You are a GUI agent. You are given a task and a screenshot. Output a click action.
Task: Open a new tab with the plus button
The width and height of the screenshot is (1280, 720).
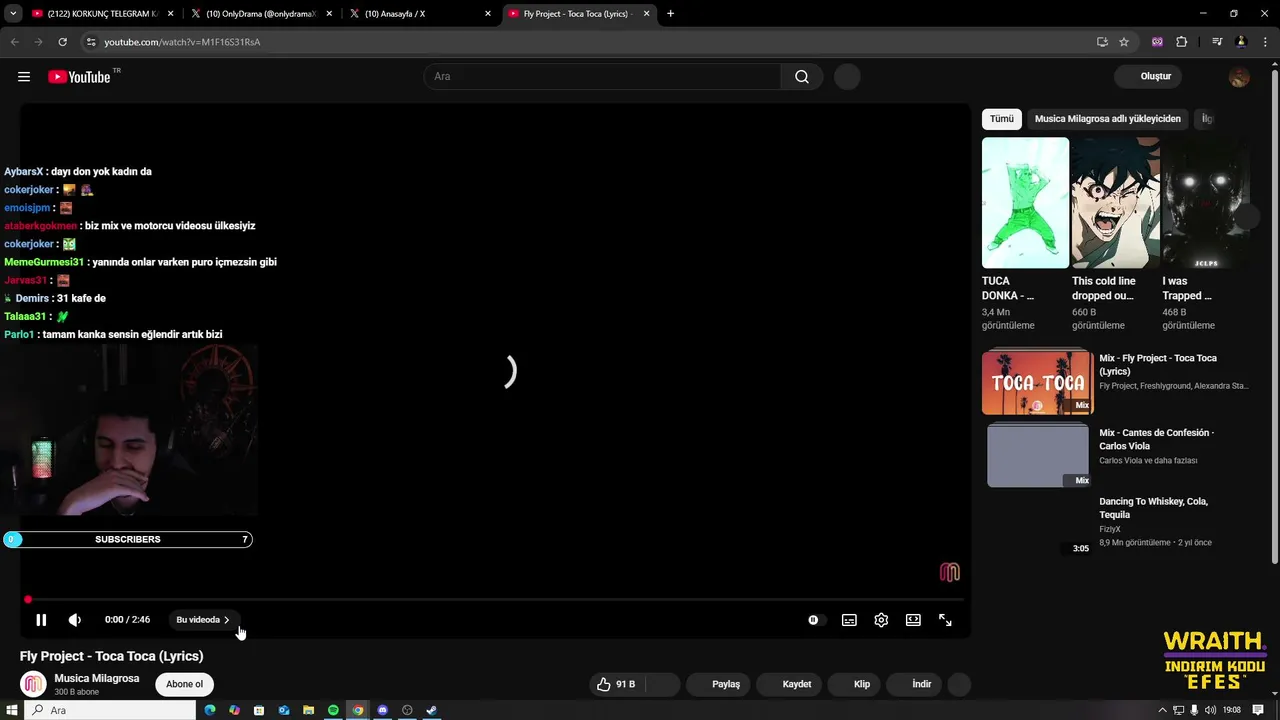(x=670, y=14)
